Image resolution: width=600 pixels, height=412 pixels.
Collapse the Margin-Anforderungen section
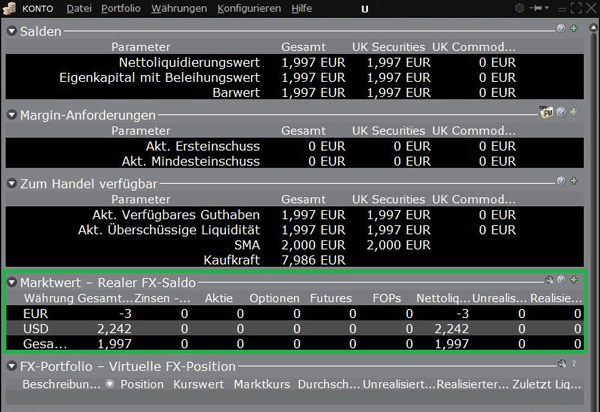11,115
